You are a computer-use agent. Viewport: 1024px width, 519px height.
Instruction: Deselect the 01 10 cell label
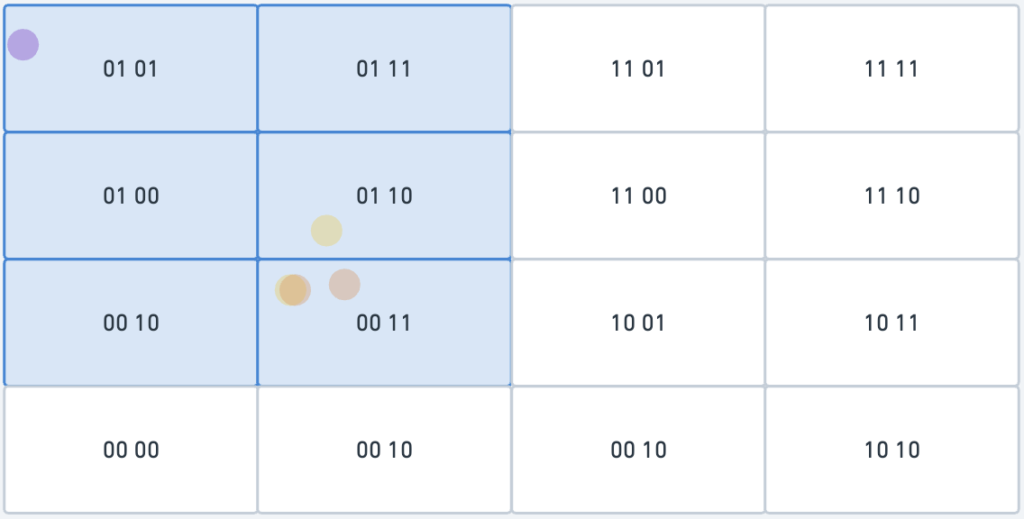point(384,196)
